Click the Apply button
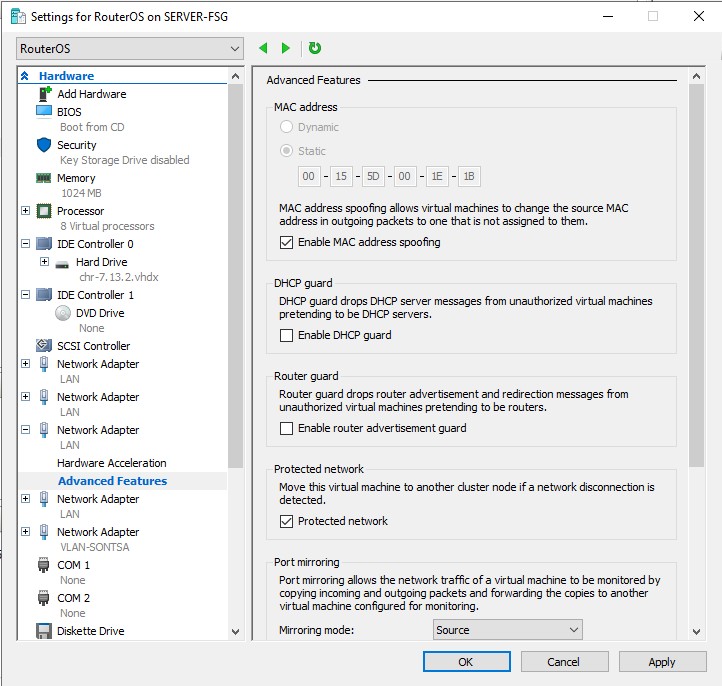 pyautogui.click(x=662, y=662)
